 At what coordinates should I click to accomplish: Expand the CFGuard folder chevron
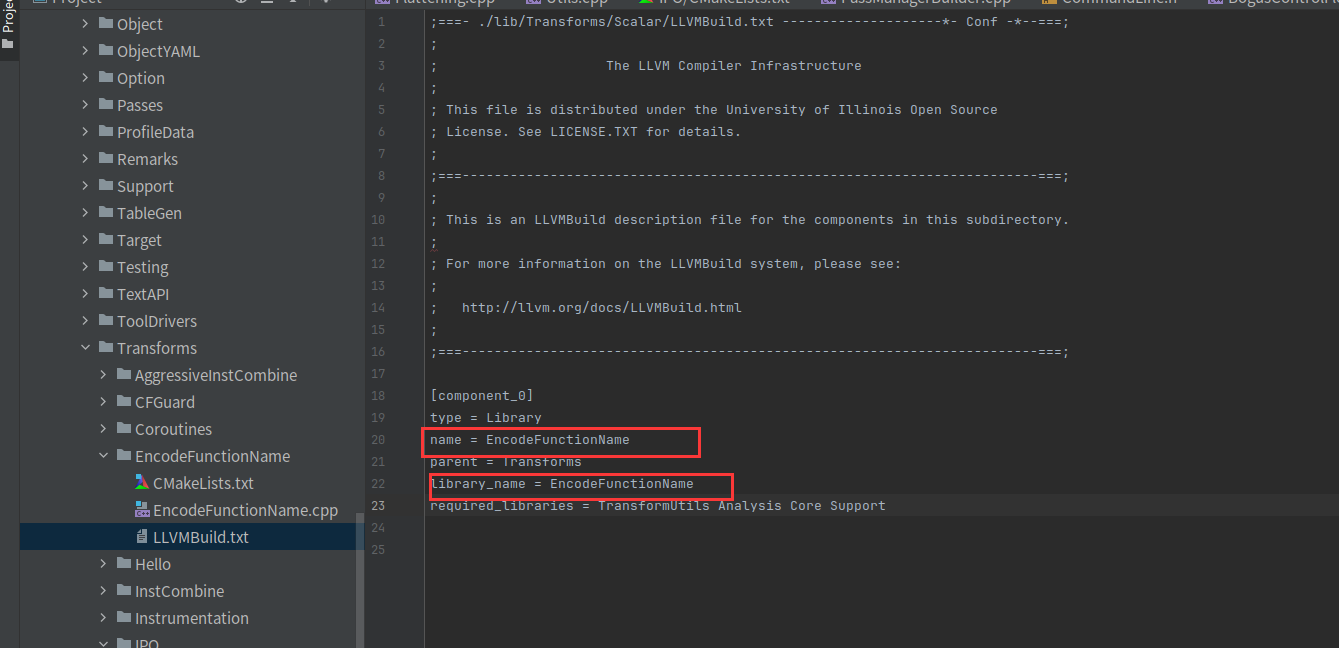point(103,402)
